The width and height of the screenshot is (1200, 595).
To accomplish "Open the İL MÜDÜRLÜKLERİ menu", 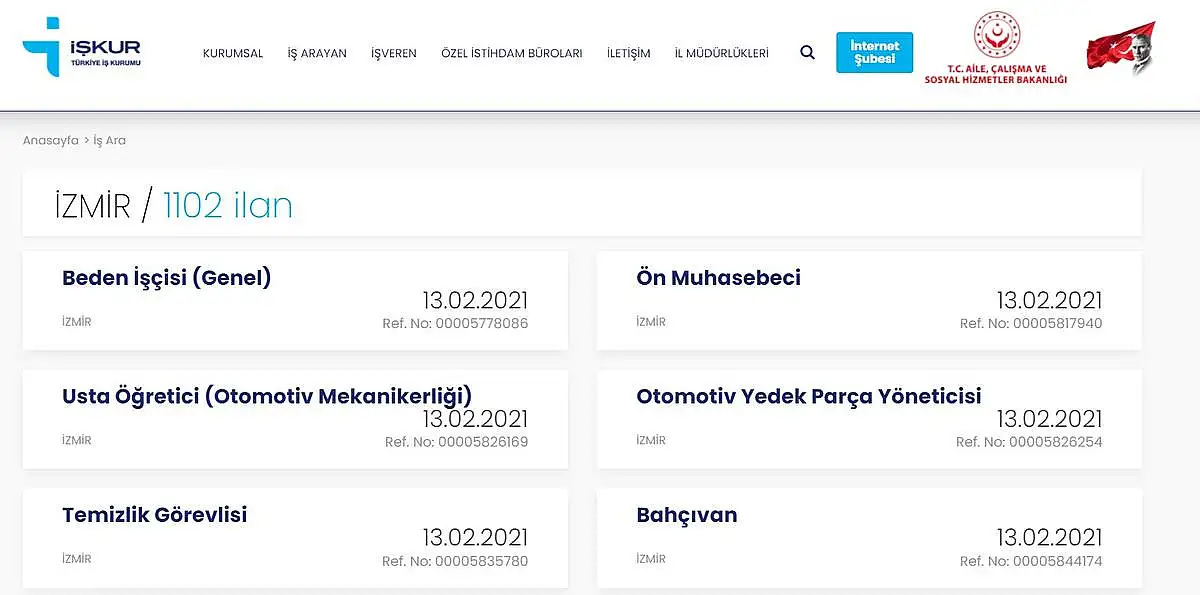I will [x=722, y=54].
